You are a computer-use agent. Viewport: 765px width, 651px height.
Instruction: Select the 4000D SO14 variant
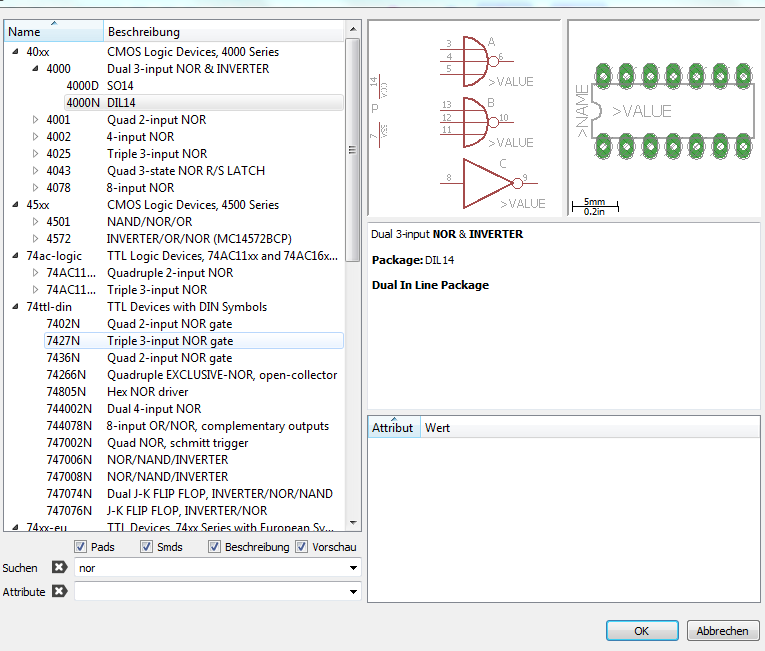tap(203, 85)
